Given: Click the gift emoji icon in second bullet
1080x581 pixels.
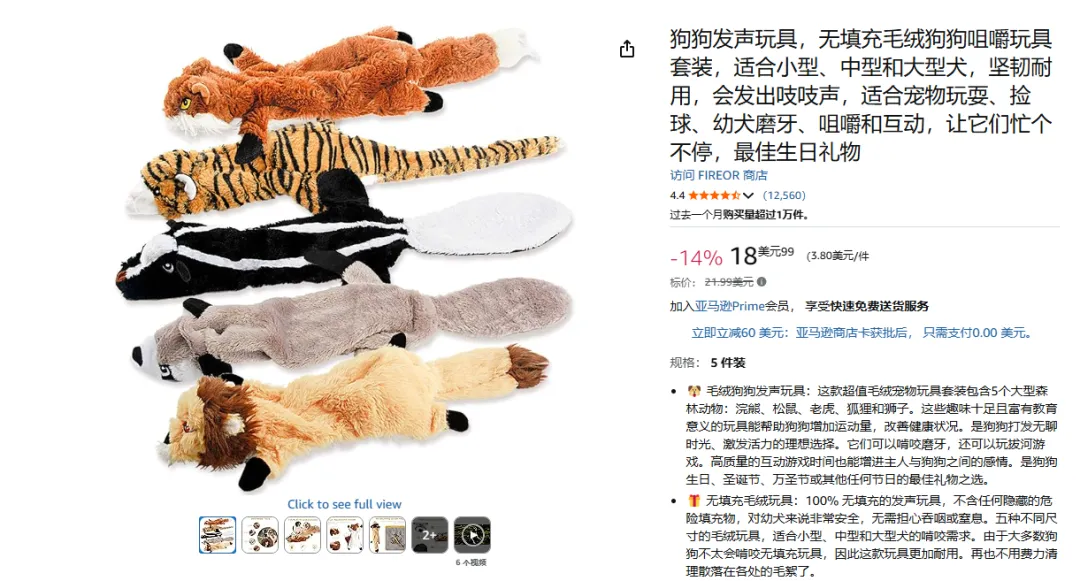Looking at the screenshot, I should point(694,500).
